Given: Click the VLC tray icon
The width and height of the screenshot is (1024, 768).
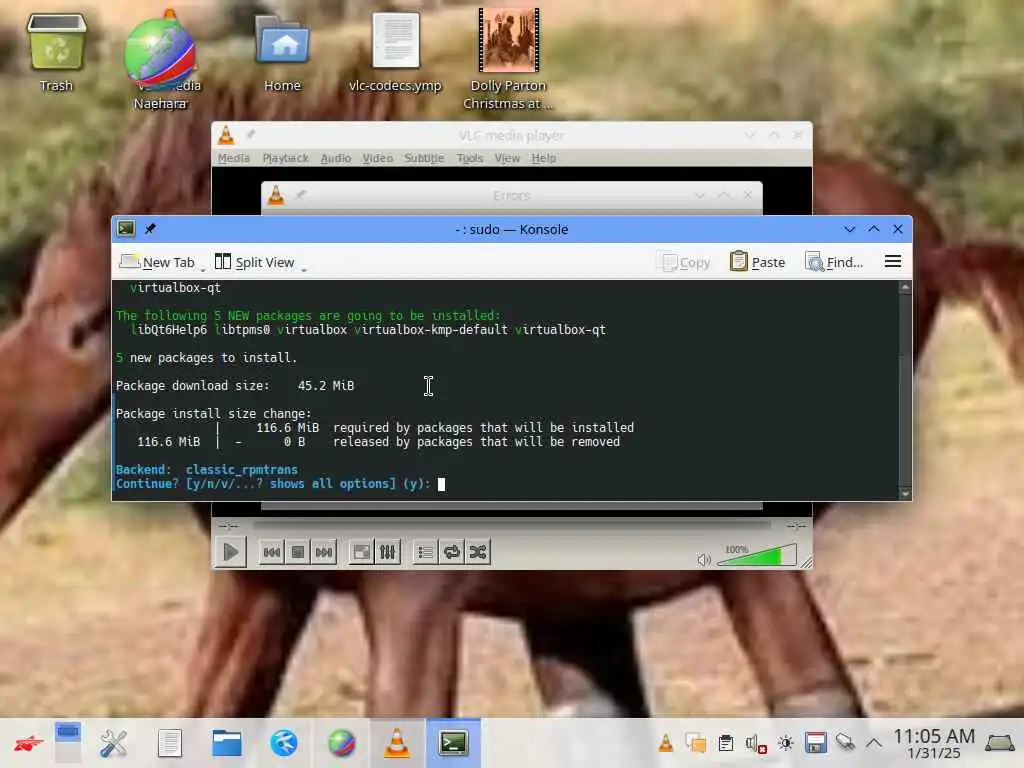Looking at the screenshot, I should [x=665, y=743].
